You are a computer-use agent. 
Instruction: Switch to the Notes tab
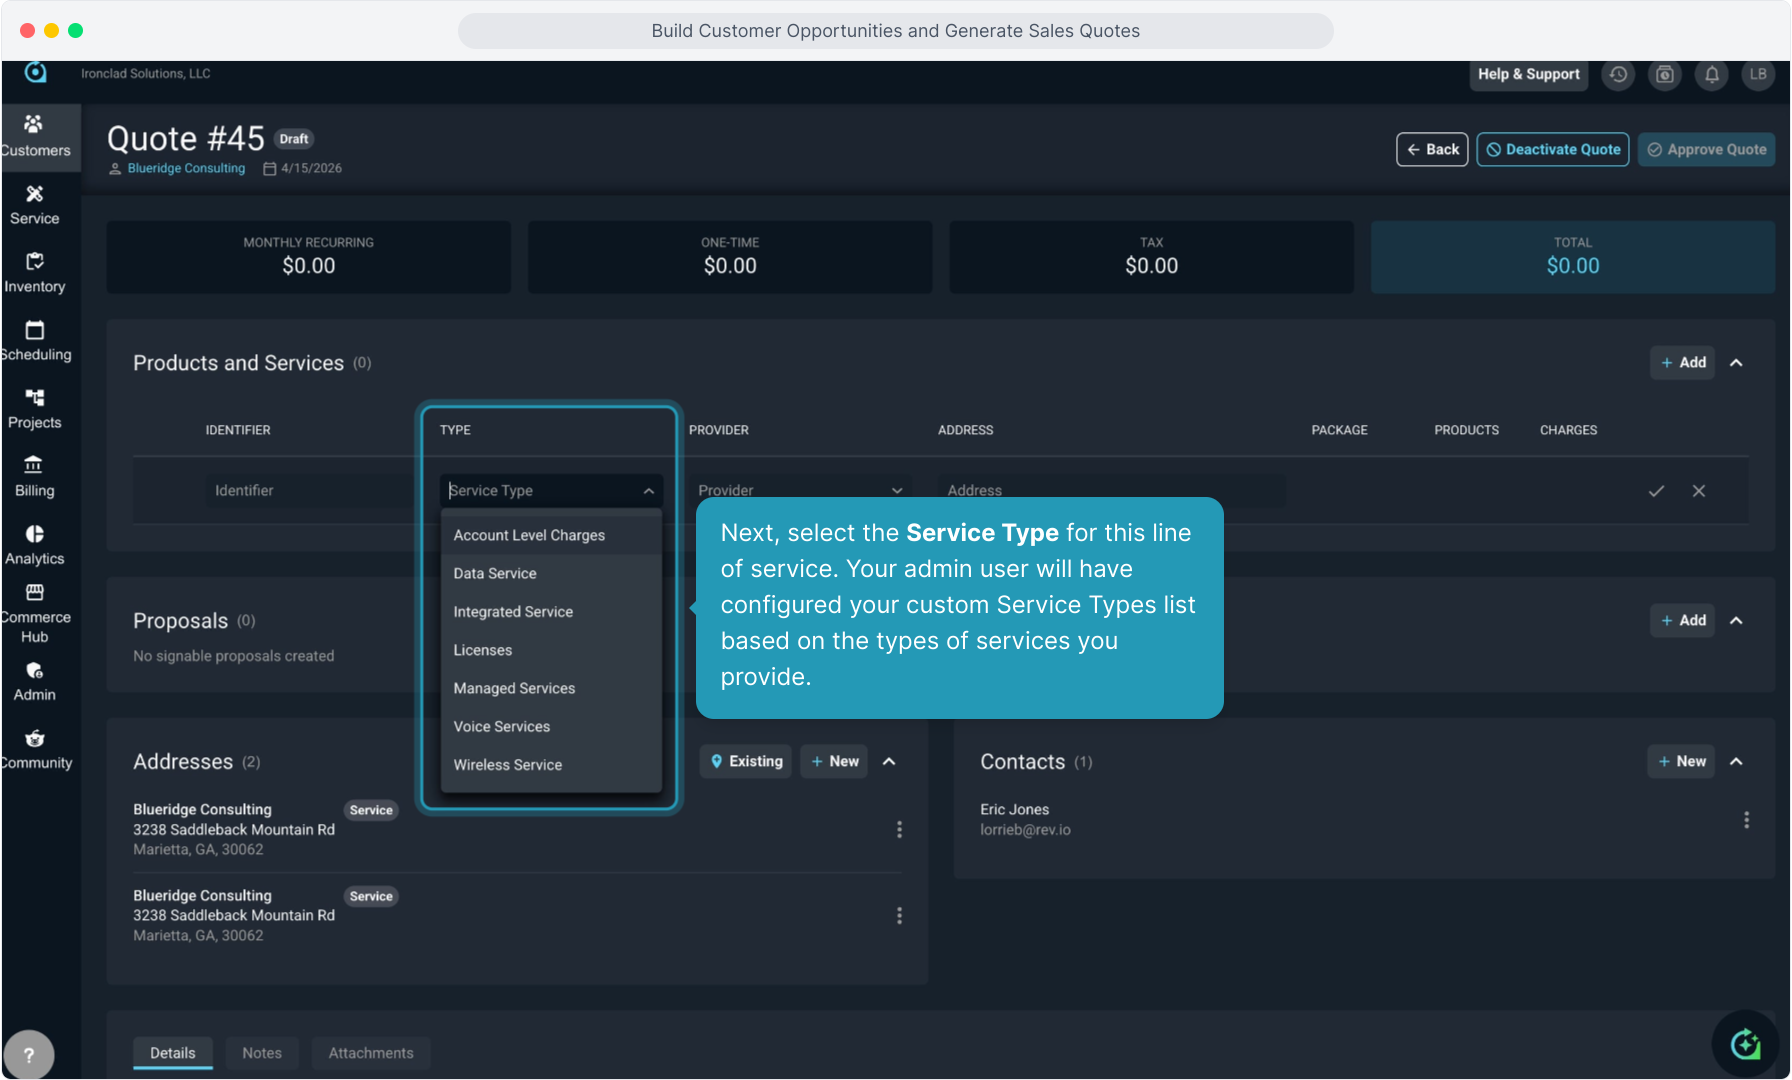[262, 1053]
